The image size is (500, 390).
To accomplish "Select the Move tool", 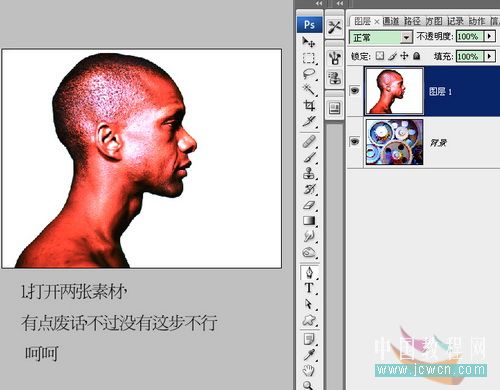I will point(309,42).
